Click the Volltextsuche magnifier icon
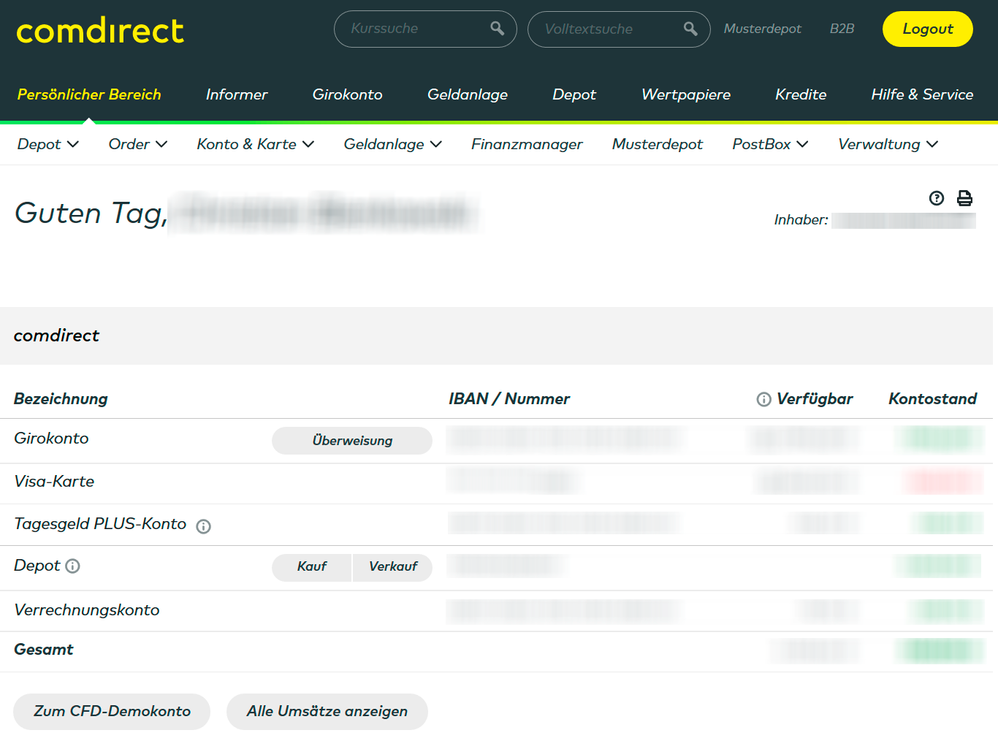 click(x=690, y=29)
